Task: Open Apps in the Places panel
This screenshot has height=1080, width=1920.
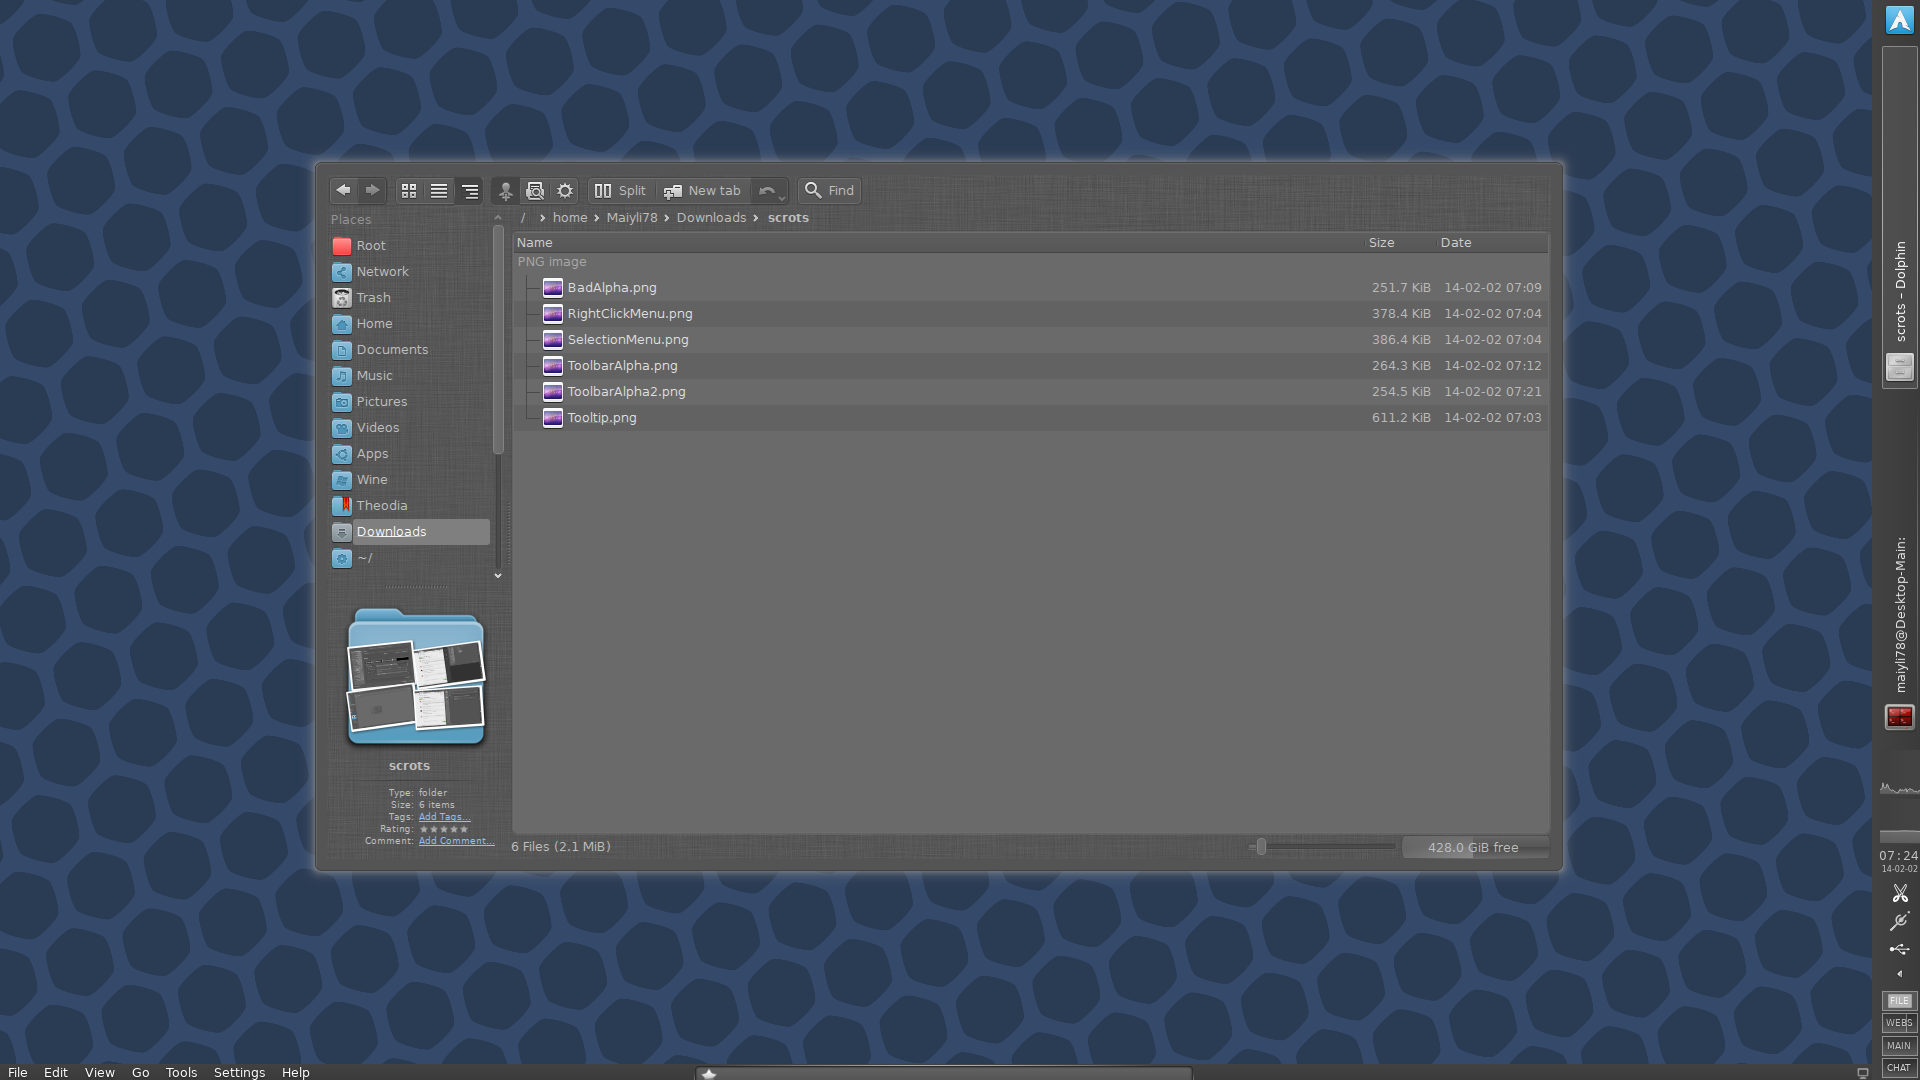Action: coord(410,453)
